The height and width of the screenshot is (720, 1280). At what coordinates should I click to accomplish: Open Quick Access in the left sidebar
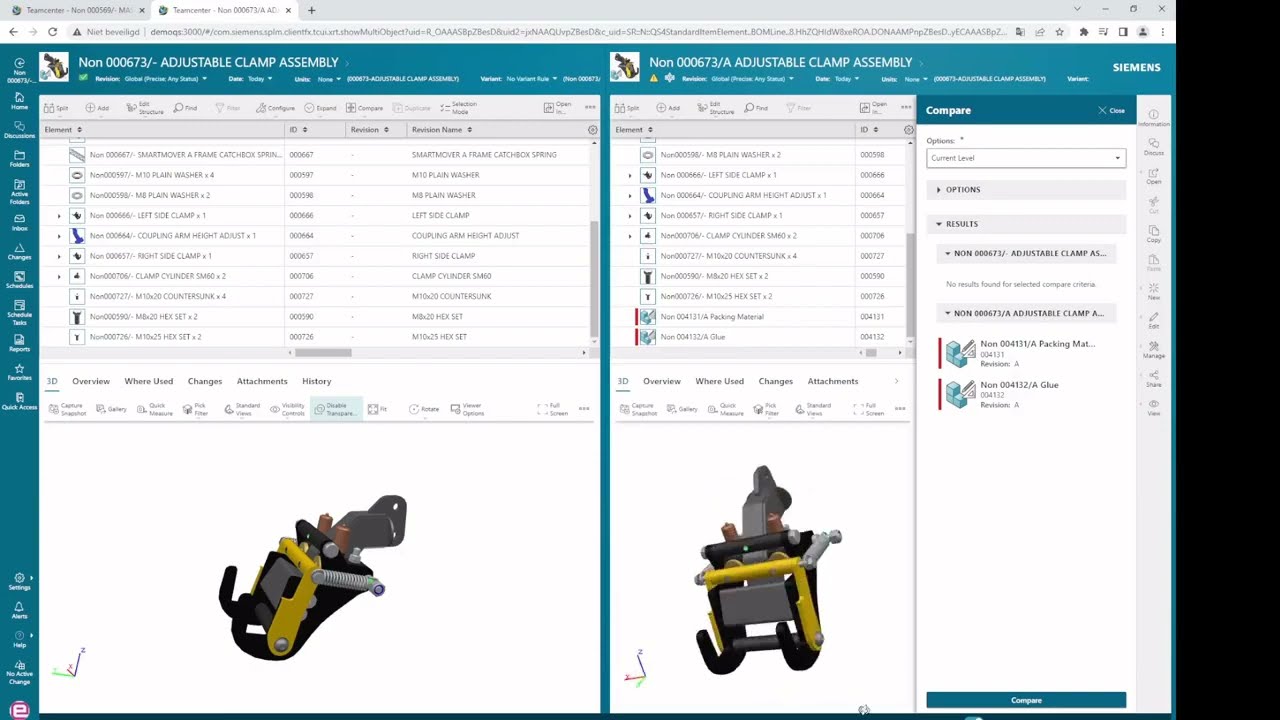(19, 400)
